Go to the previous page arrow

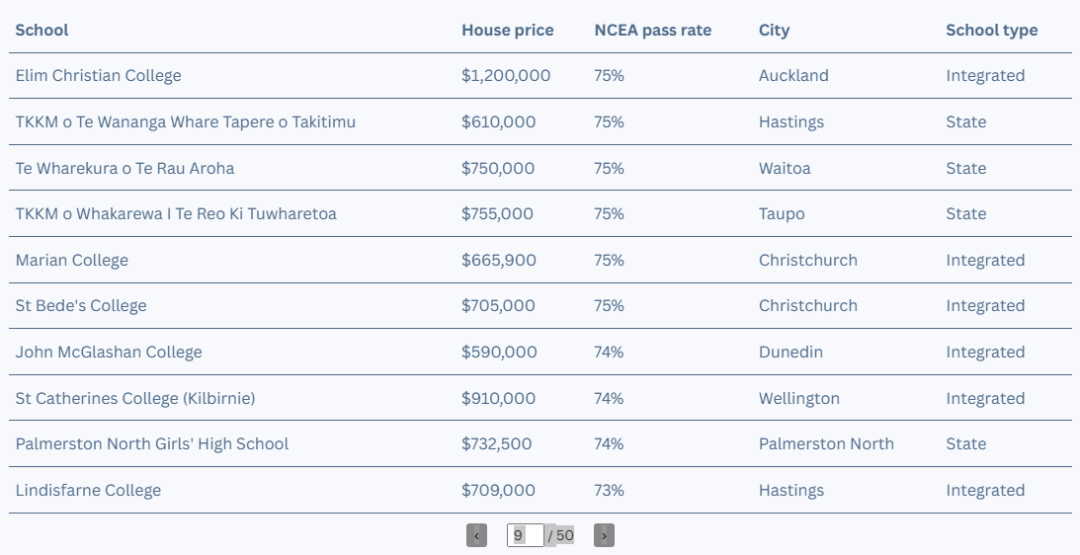477,535
